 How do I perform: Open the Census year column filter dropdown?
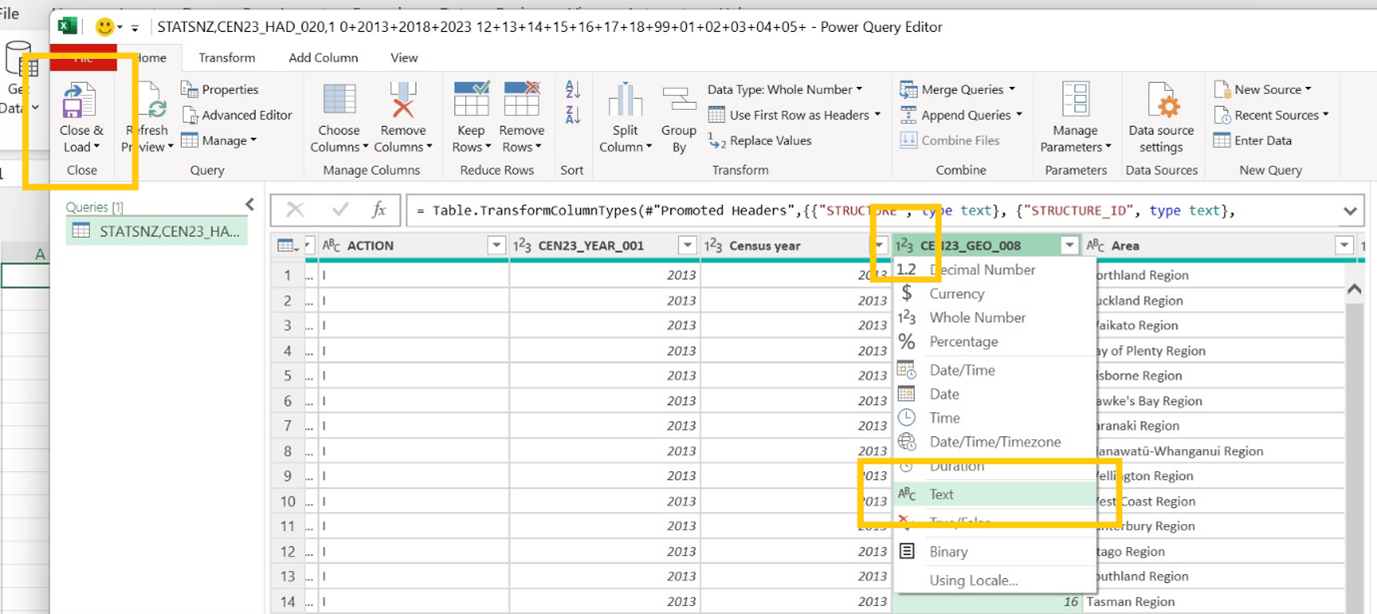880,245
